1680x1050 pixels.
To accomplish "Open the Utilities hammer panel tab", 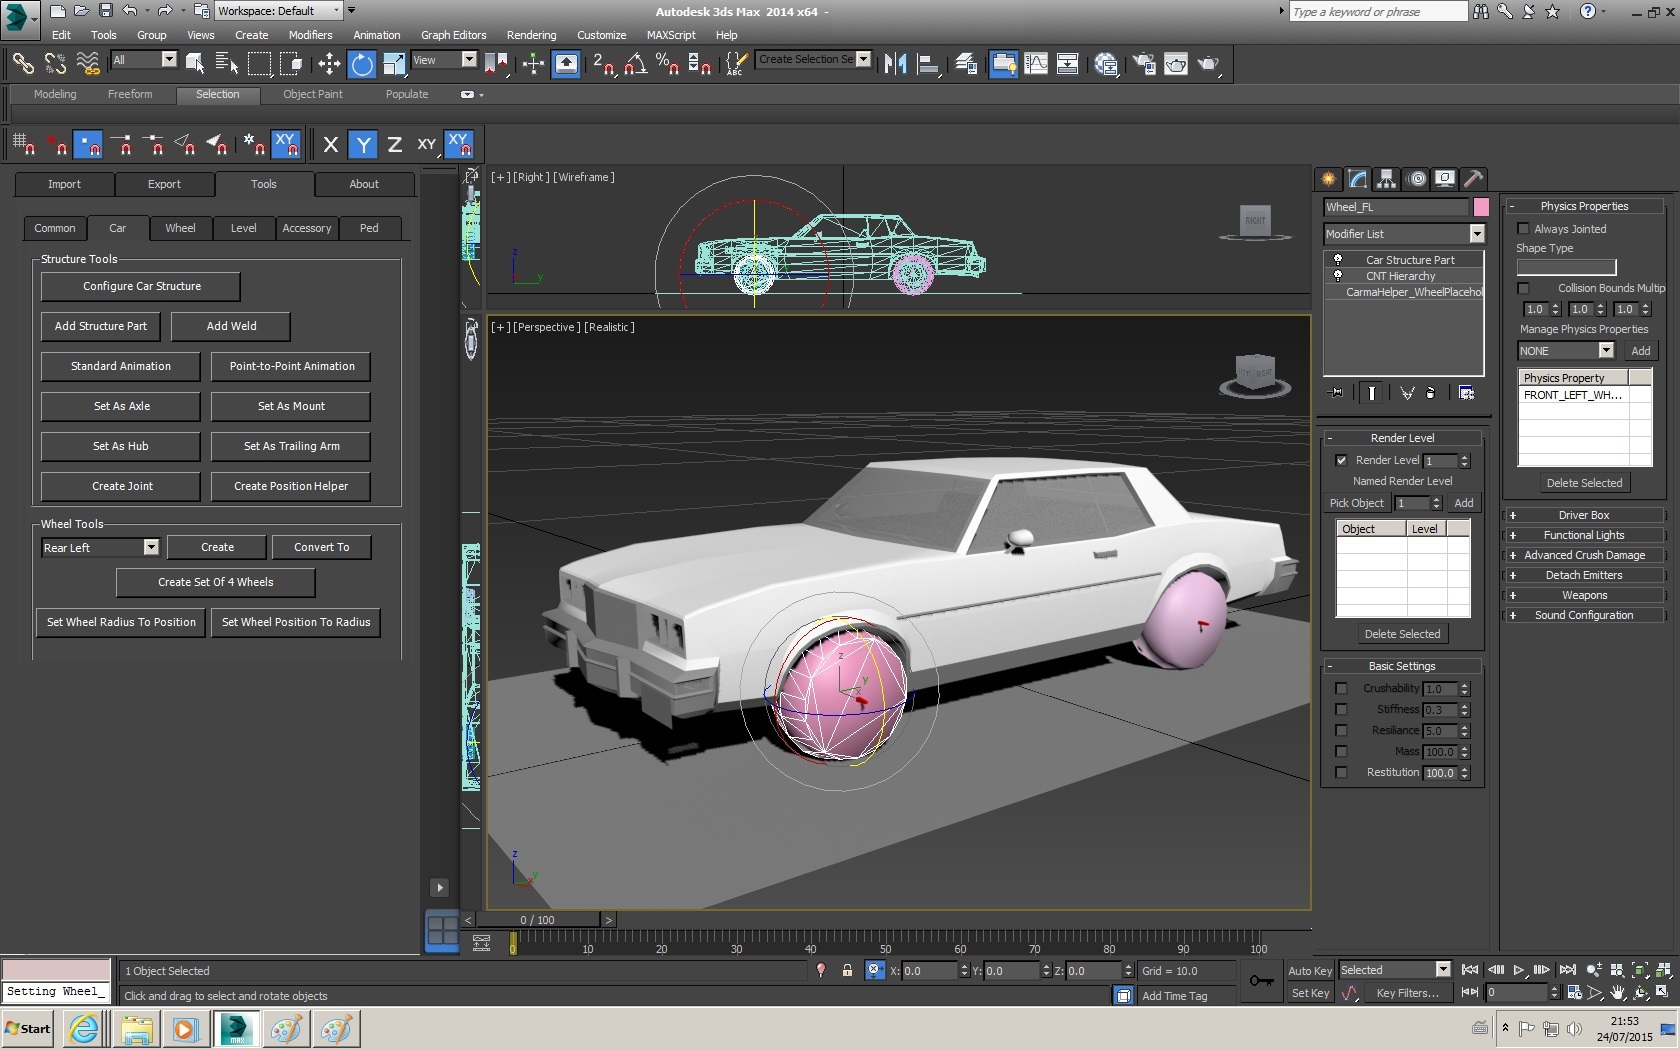I will [x=1473, y=179].
